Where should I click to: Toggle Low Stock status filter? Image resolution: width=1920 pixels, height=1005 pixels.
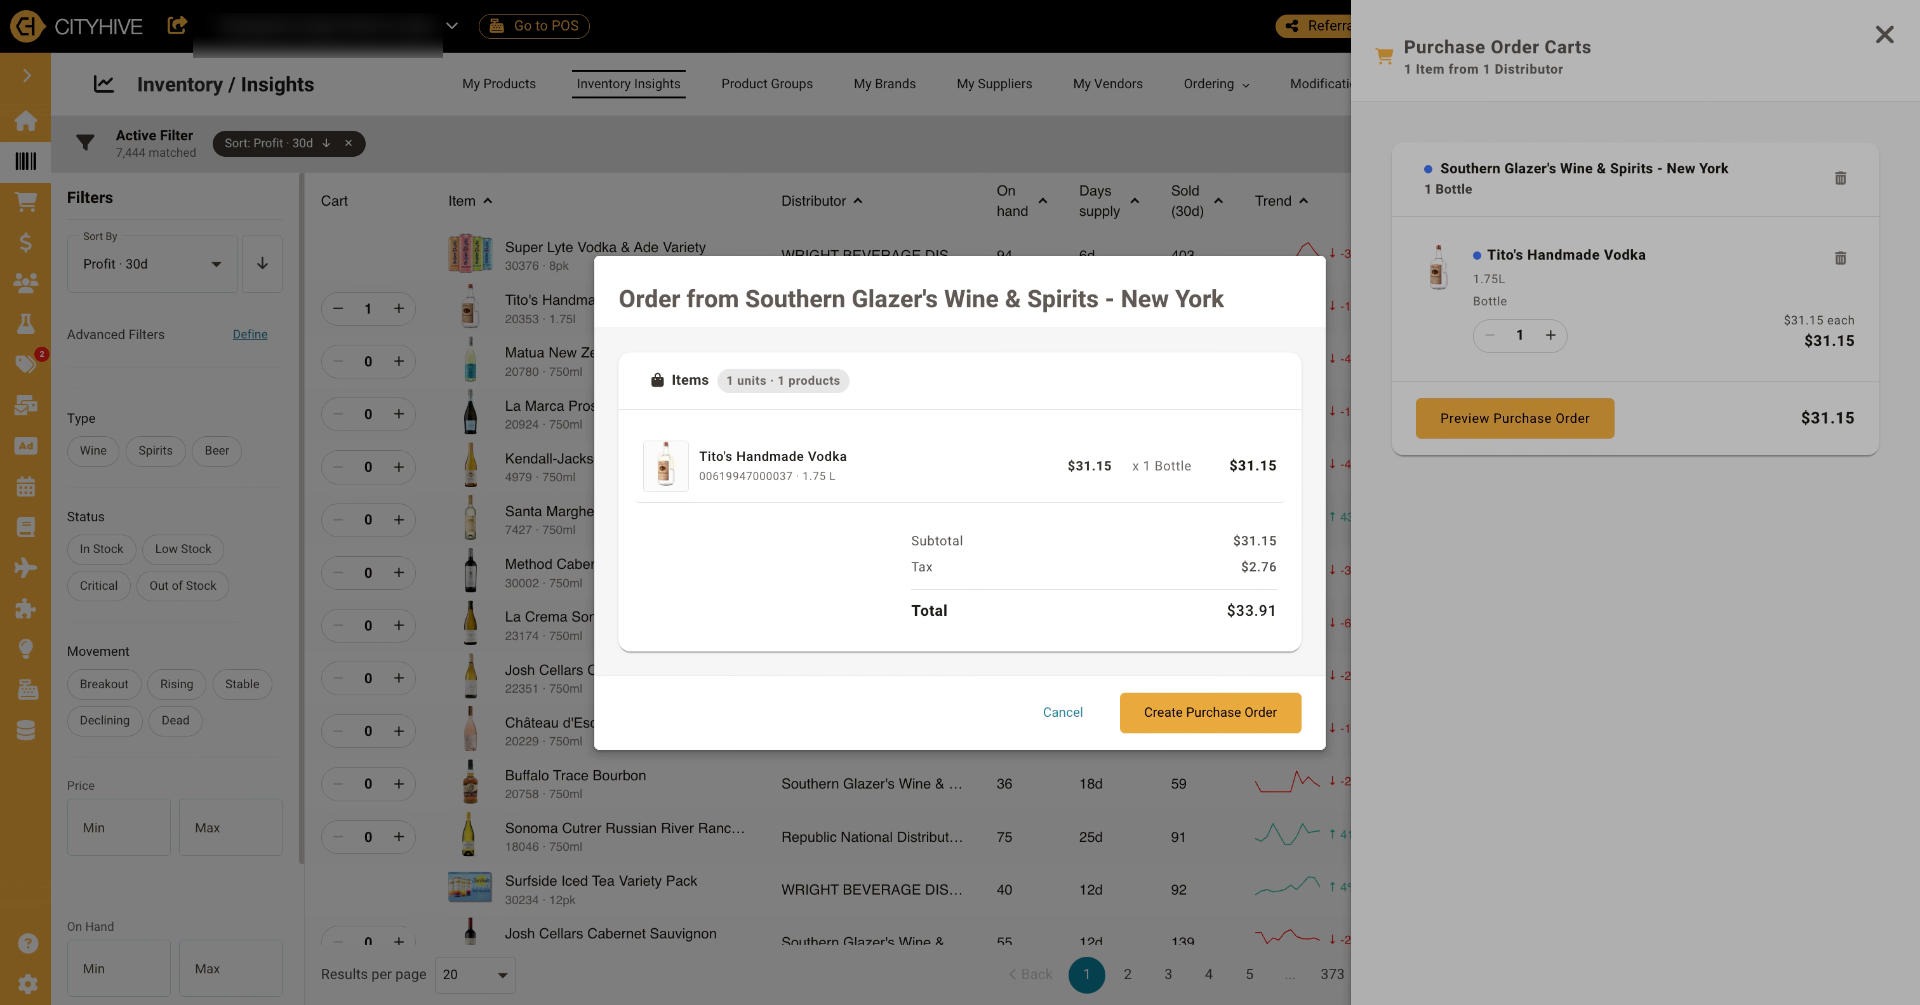click(x=183, y=549)
